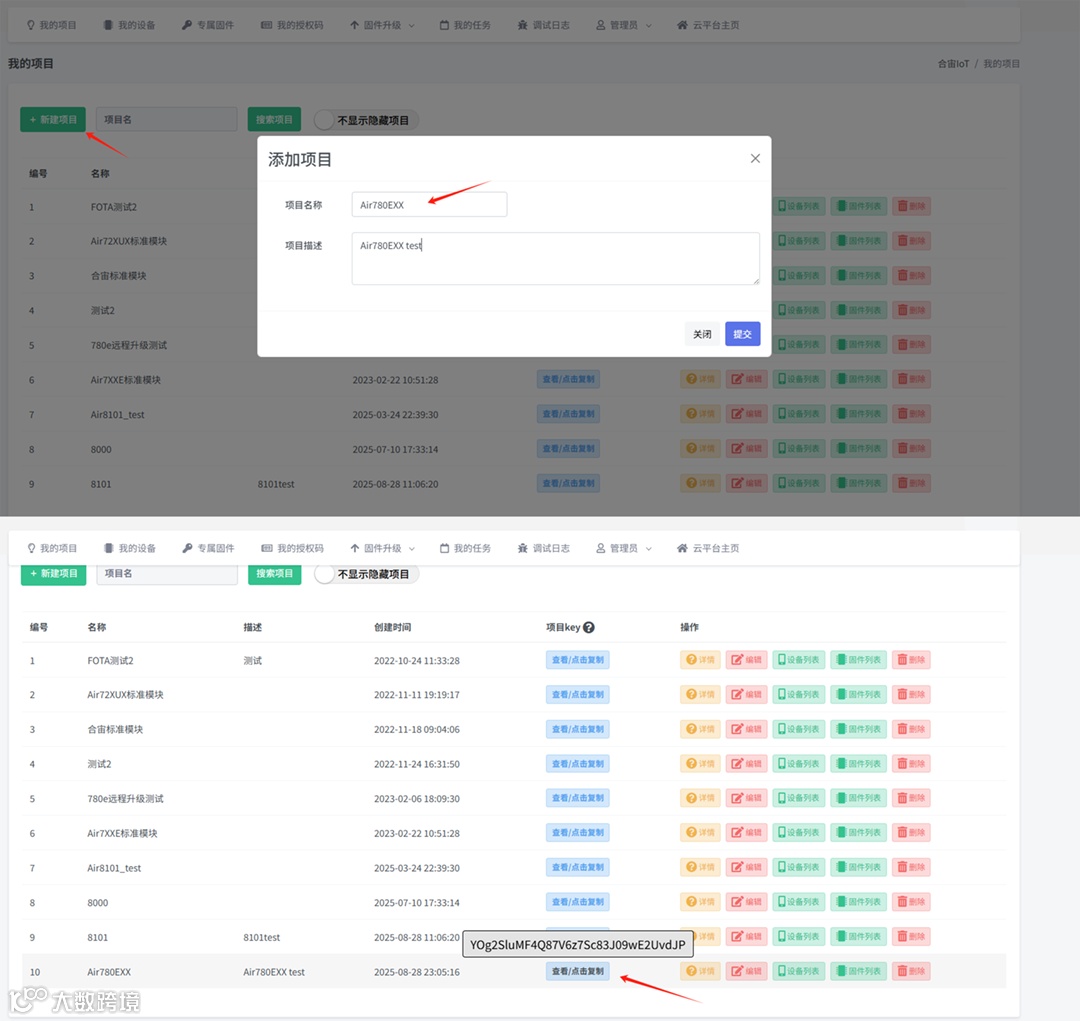
Task: Click the 项目描述 text area in dialog
Action: 555,258
